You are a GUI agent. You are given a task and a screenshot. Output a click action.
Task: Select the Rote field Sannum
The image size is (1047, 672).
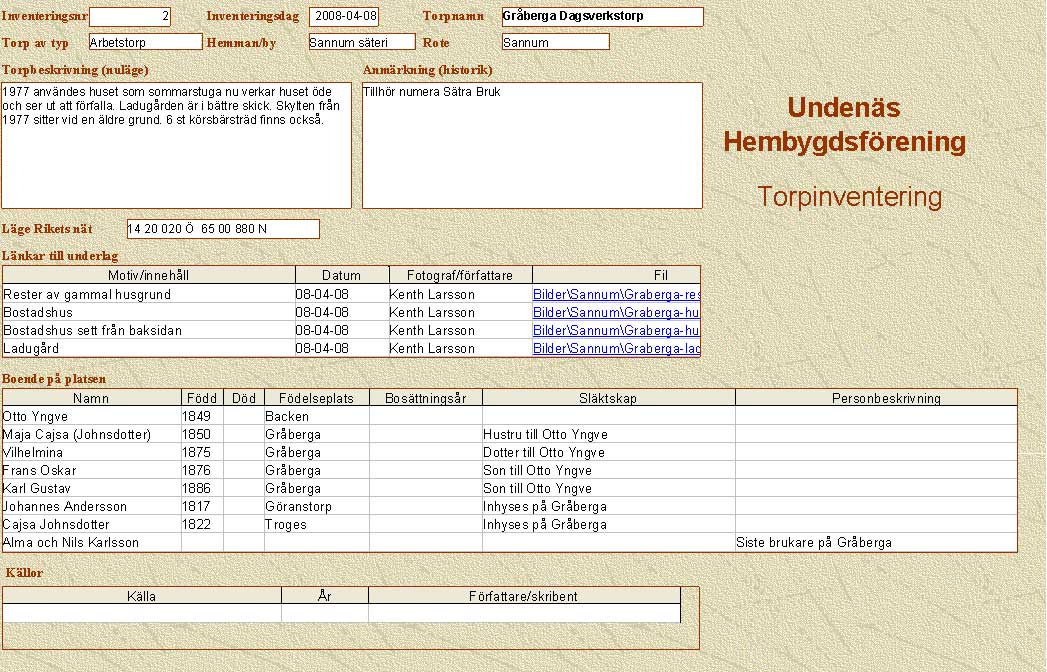click(x=555, y=42)
